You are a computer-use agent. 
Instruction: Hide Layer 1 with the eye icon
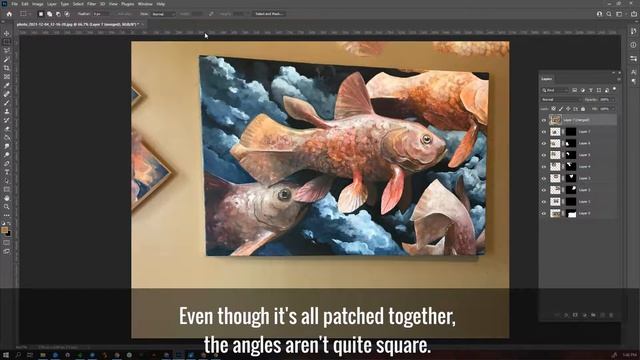point(544,202)
